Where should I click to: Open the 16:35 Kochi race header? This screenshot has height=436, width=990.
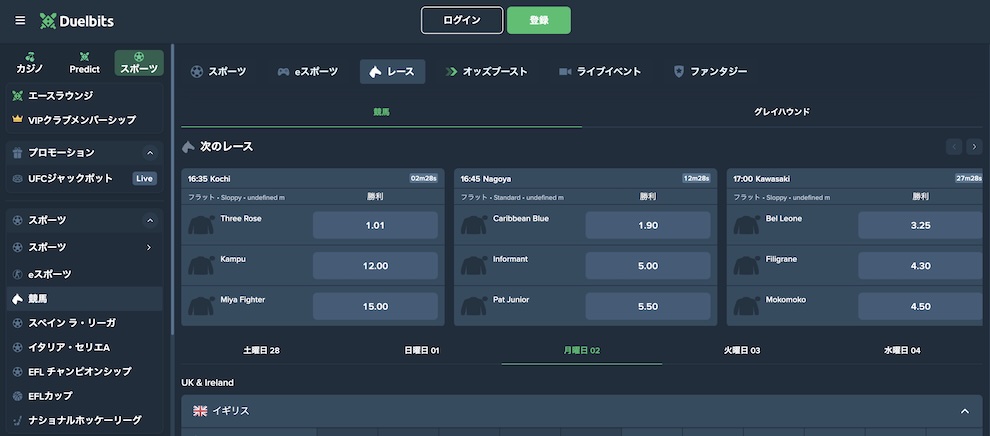point(313,179)
